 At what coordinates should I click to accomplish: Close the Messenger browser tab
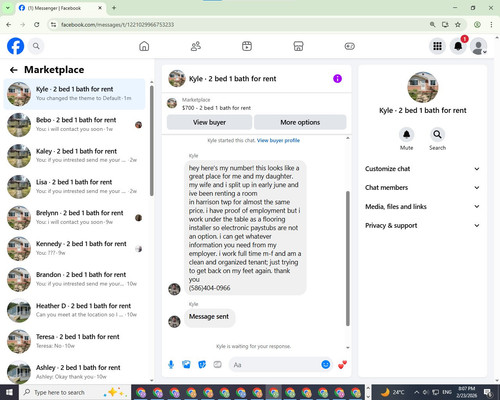tap(100, 8)
